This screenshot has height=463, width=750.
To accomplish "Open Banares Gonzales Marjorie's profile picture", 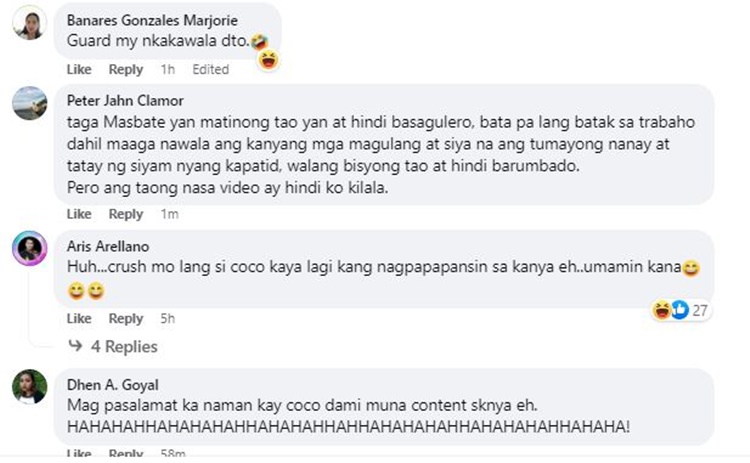I will coord(30,22).
